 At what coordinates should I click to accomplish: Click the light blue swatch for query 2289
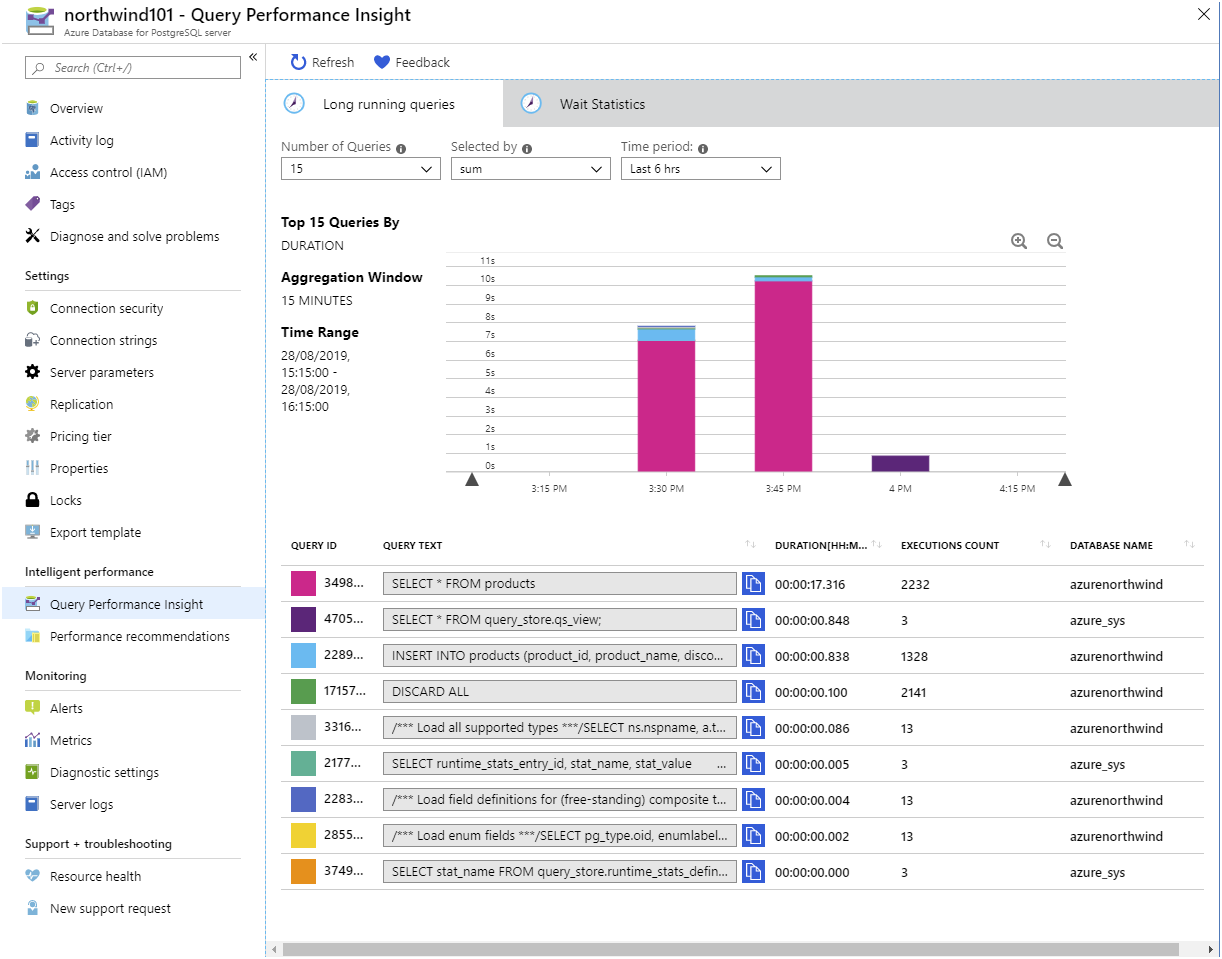coord(303,656)
